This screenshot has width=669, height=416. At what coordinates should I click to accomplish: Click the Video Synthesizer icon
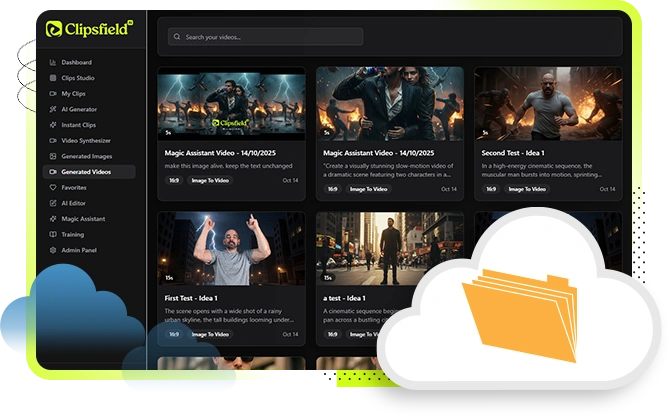[x=53, y=140]
